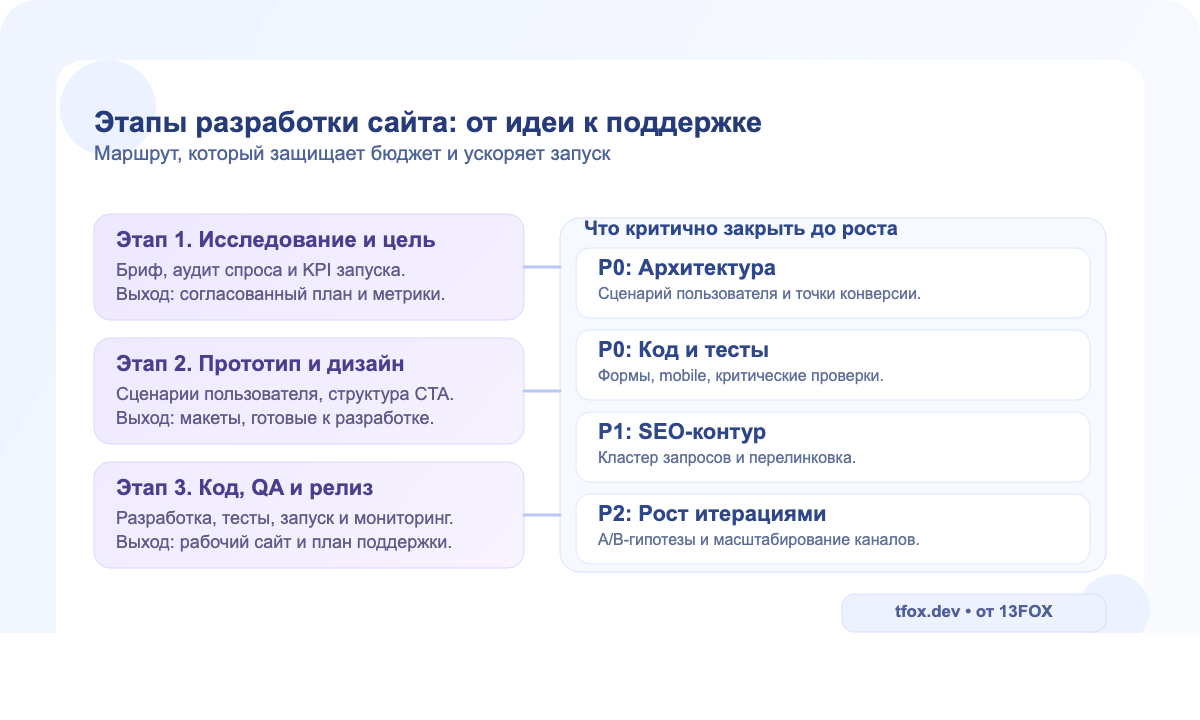Select the Маршрут, который защищает бюджет subtitle
1200x720 pixels.
pyautogui.click(x=352, y=154)
